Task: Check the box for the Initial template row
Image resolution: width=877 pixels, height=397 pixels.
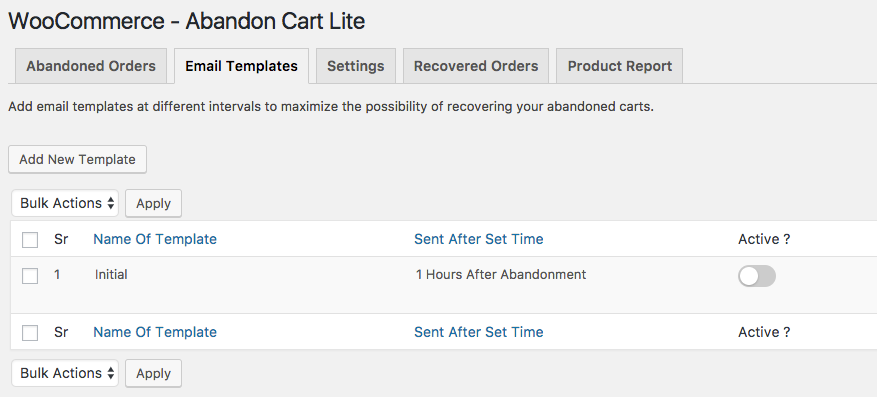Action: (30, 276)
